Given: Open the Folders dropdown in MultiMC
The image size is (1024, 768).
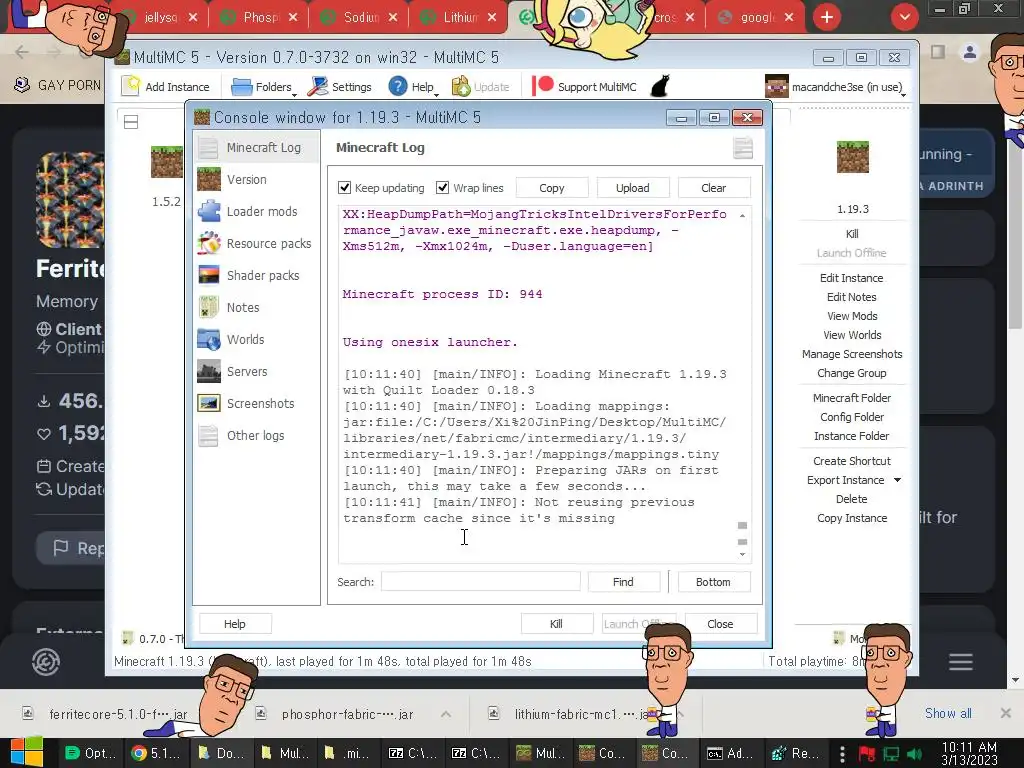Looking at the screenshot, I should 264,87.
